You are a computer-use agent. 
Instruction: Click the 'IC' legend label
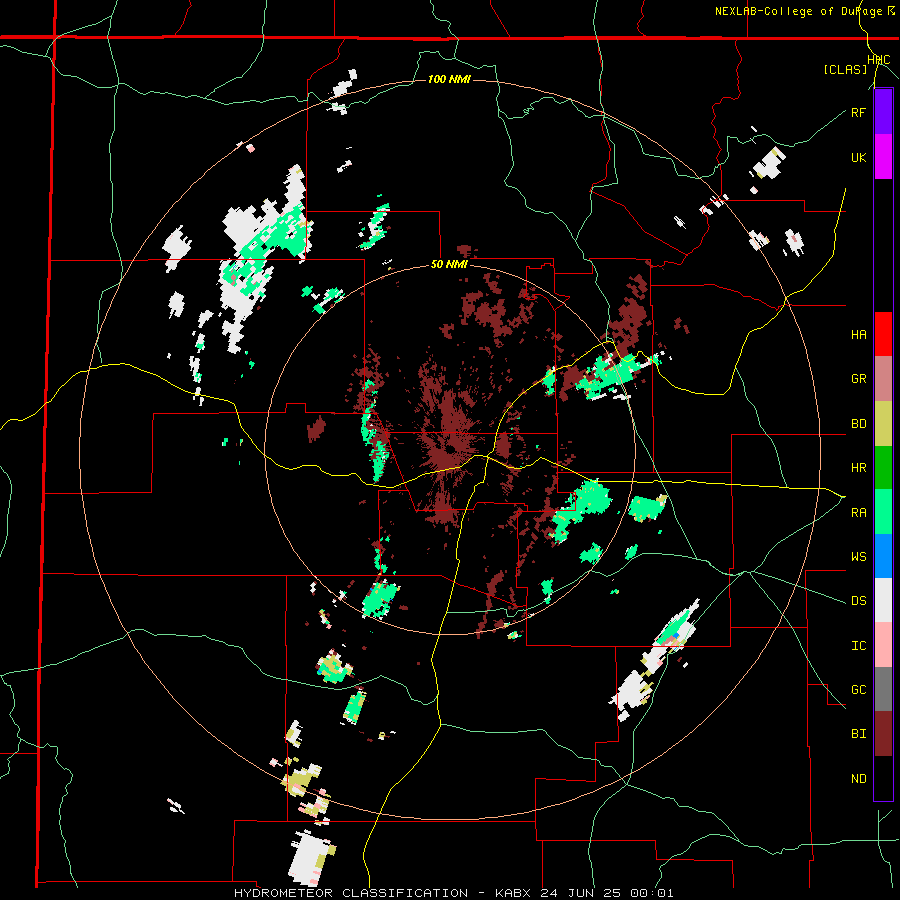click(x=858, y=645)
